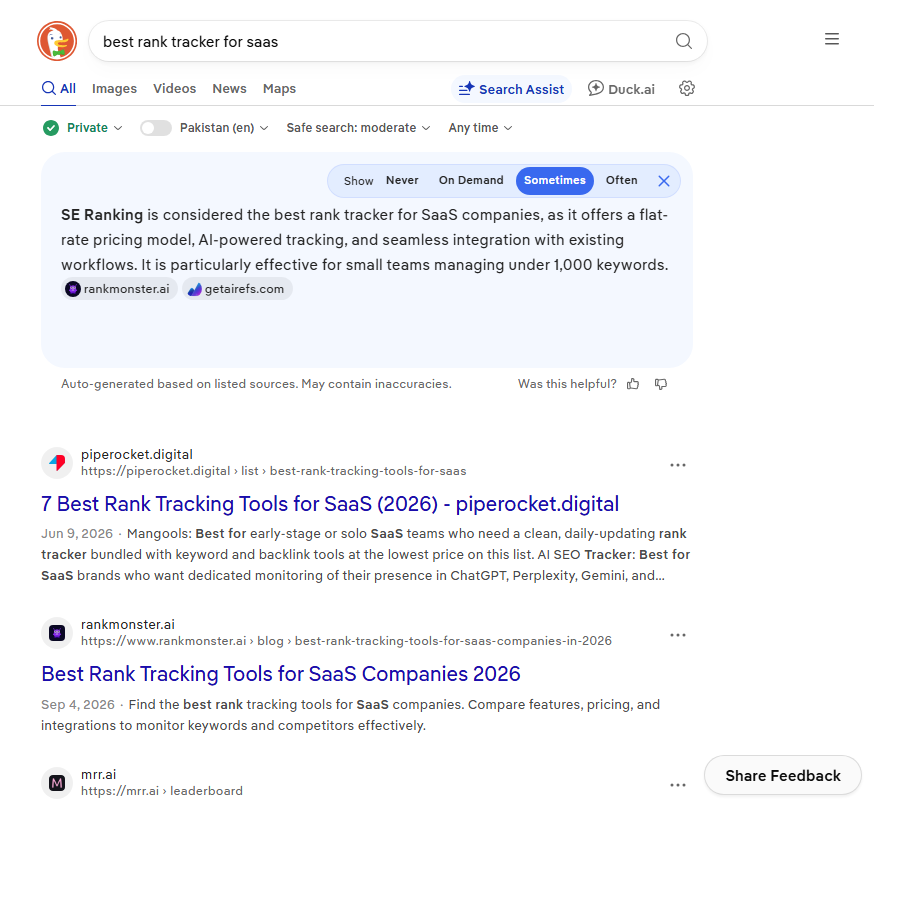Click the 'Was this helpful?' text

[567, 384]
